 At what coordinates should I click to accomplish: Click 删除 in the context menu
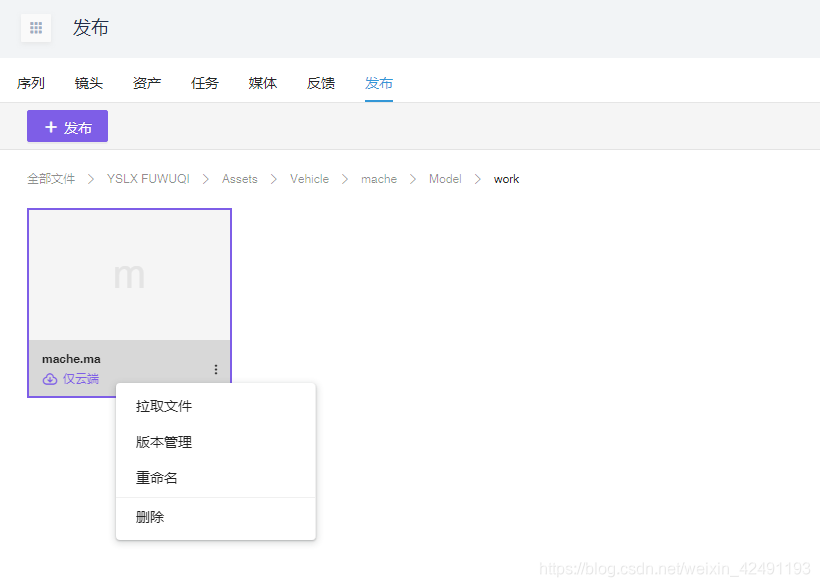(x=215, y=517)
